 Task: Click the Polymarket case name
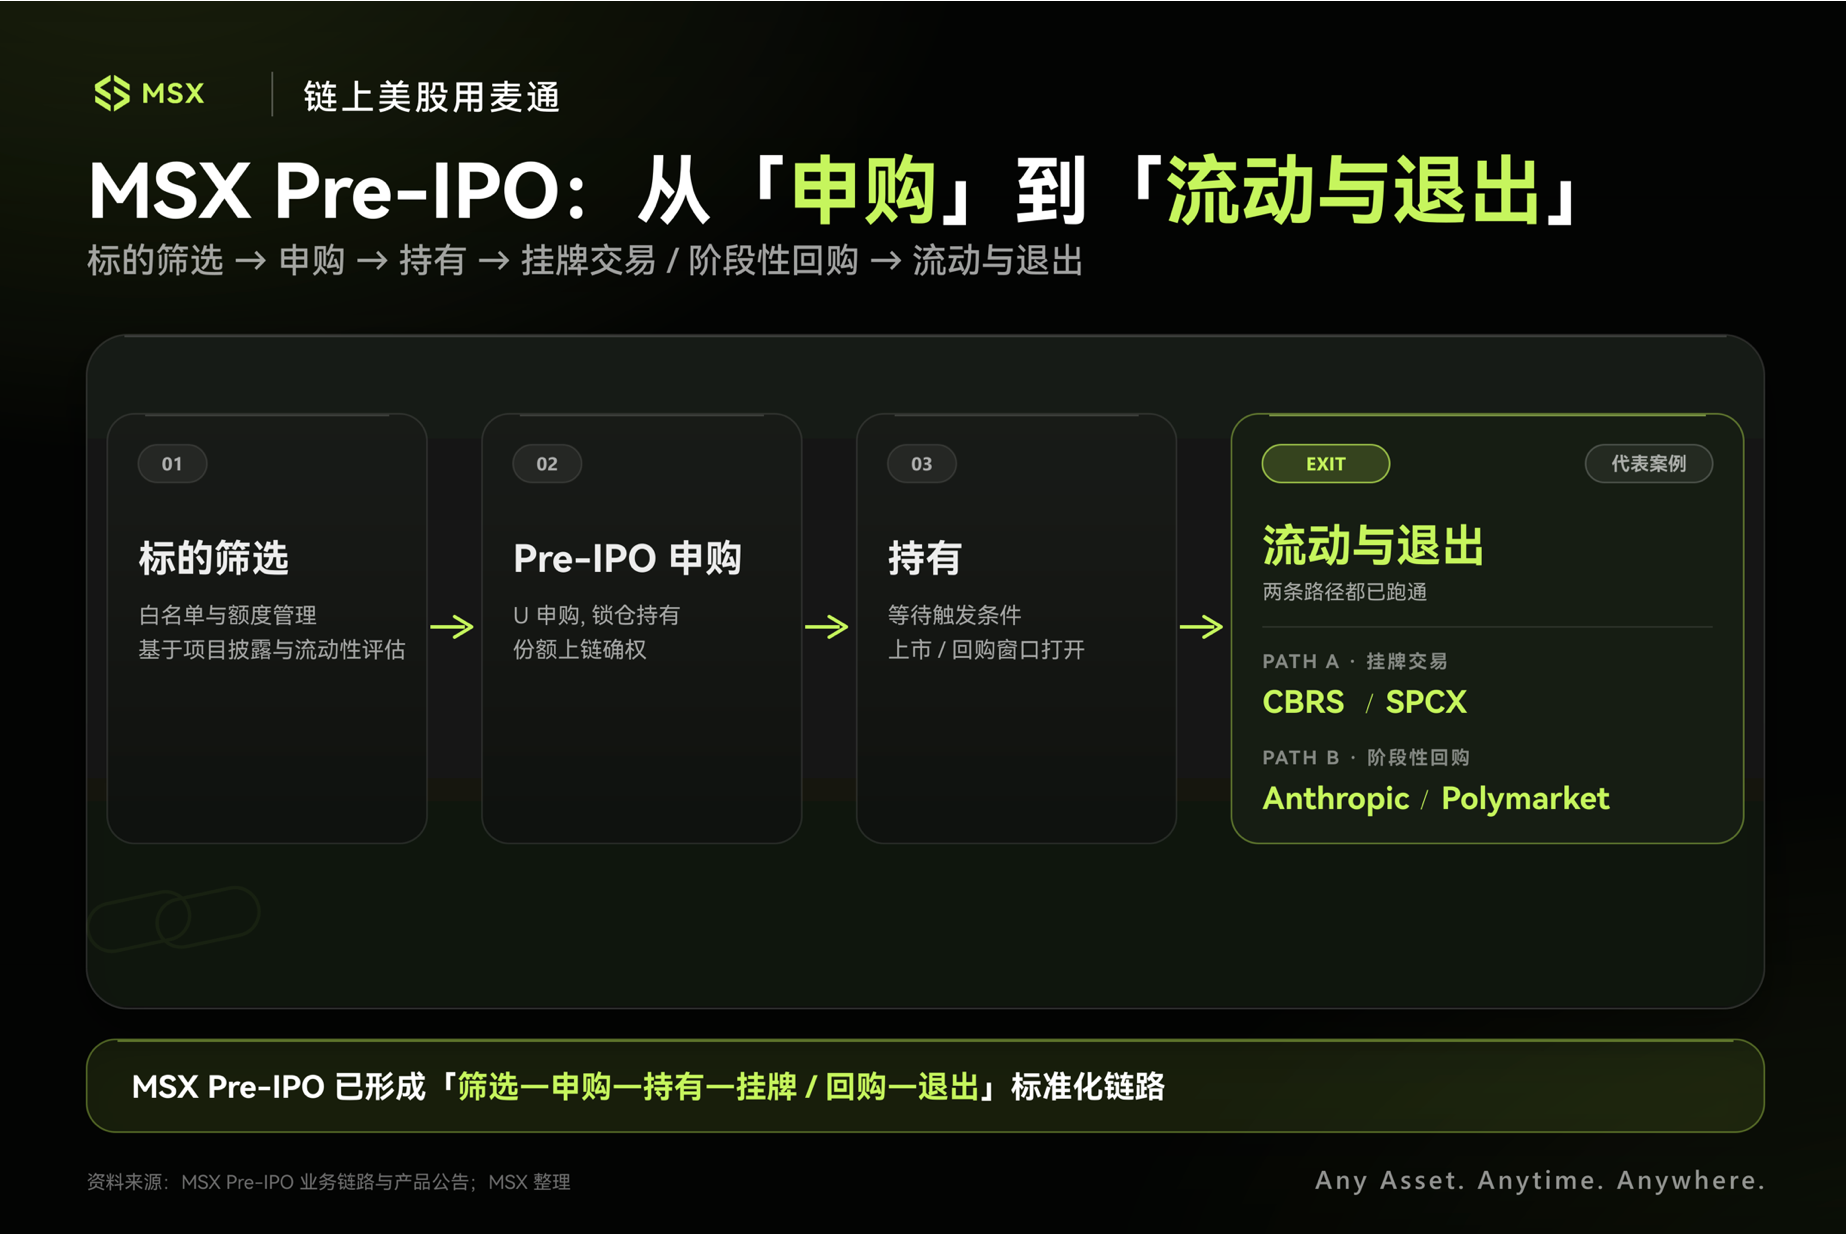[1525, 799]
